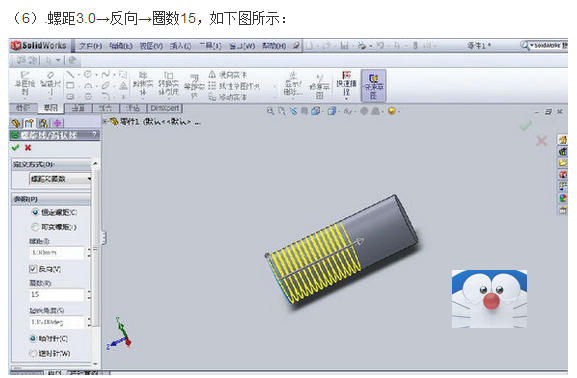Viewport: 577px width, 378px height.
Task: Open the 插入(I) menu
Action: click(x=180, y=46)
